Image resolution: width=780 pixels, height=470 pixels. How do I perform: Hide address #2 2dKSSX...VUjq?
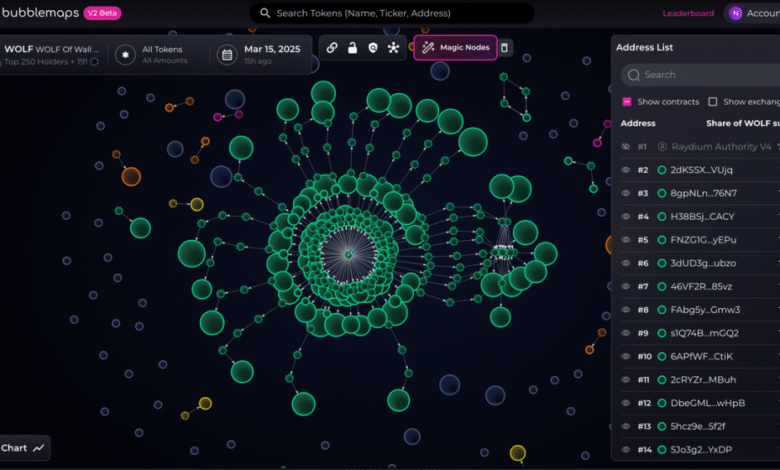coord(626,170)
